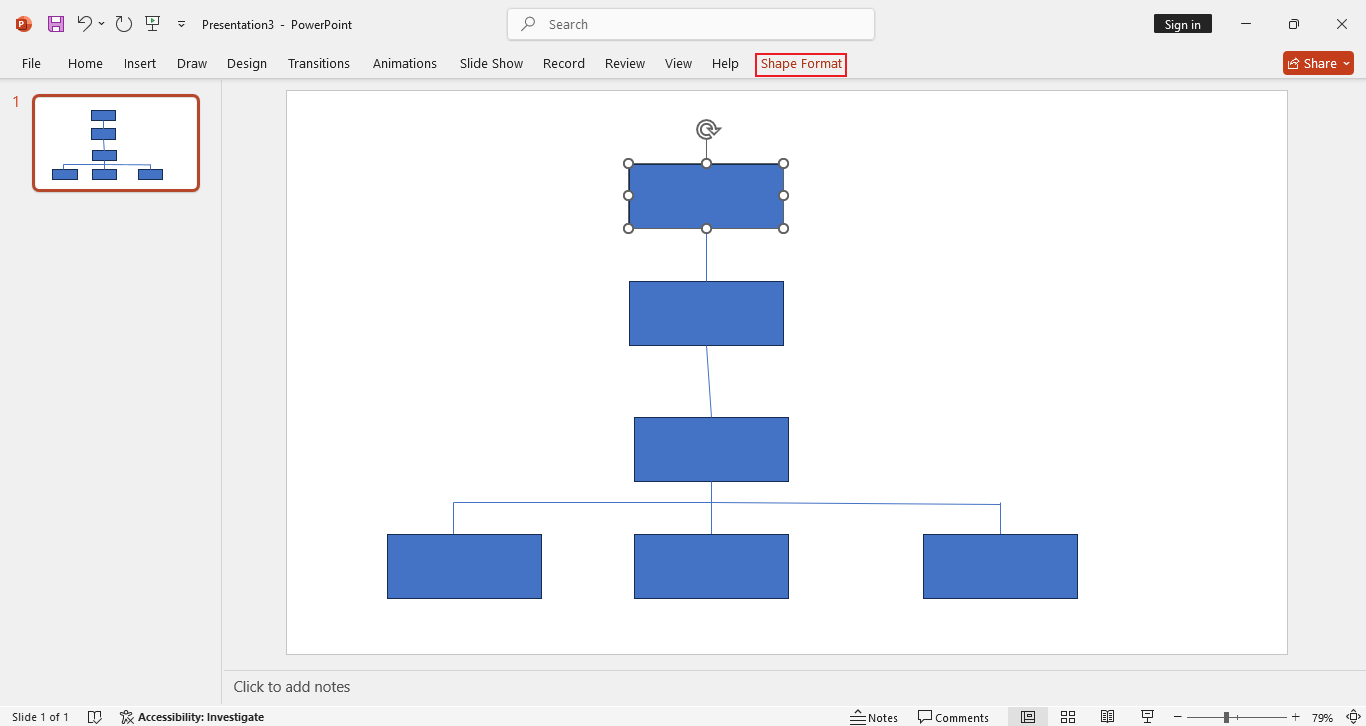Start Slide Show from status bar icon
Screen dimensions: 1366x726
pos(1147,716)
